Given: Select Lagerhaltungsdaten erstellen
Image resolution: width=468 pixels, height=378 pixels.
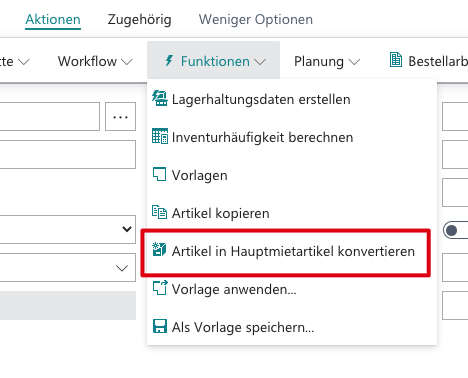Looking at the screenshot, I should tap(261, 99).
